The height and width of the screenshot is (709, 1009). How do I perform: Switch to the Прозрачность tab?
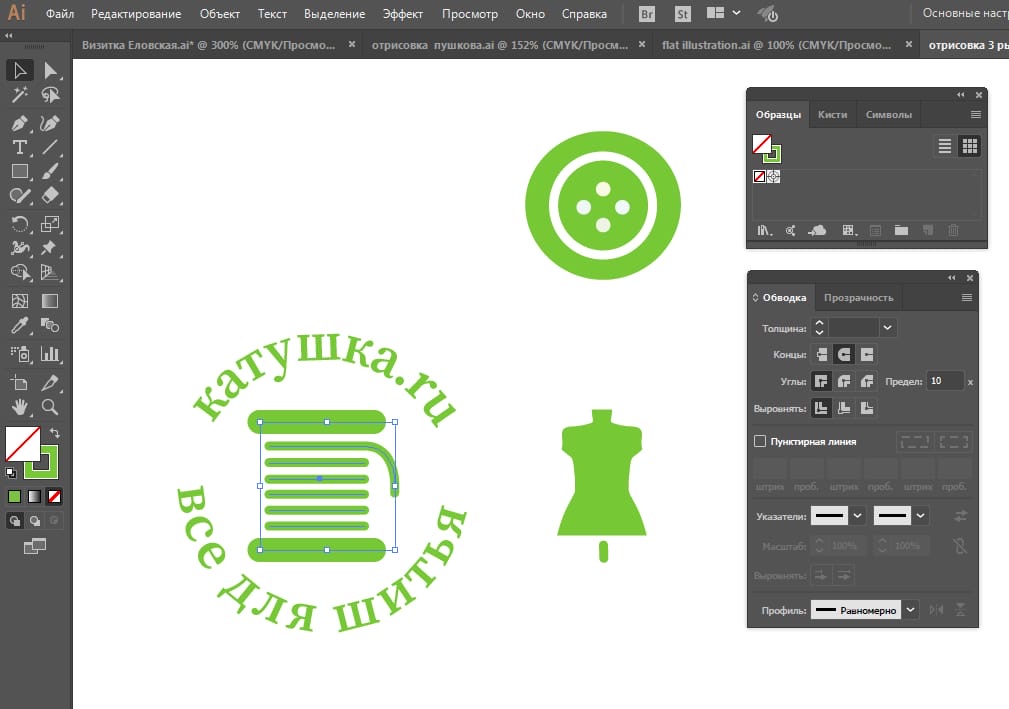pos(856,297)
